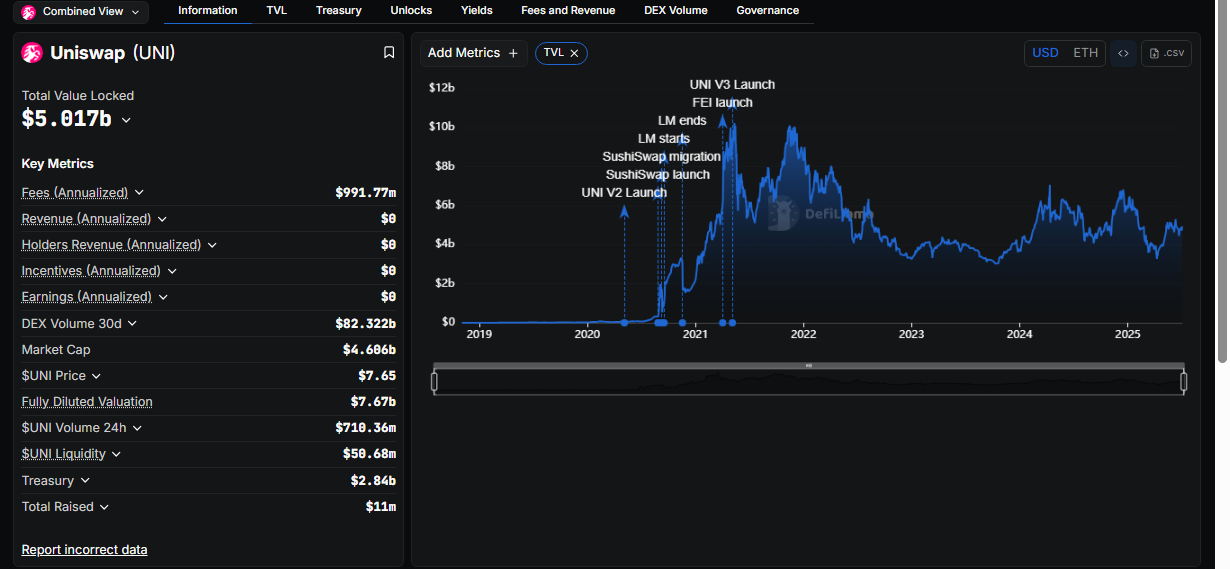
Task: Click the $11m total raised value
Action: point(381,507)
